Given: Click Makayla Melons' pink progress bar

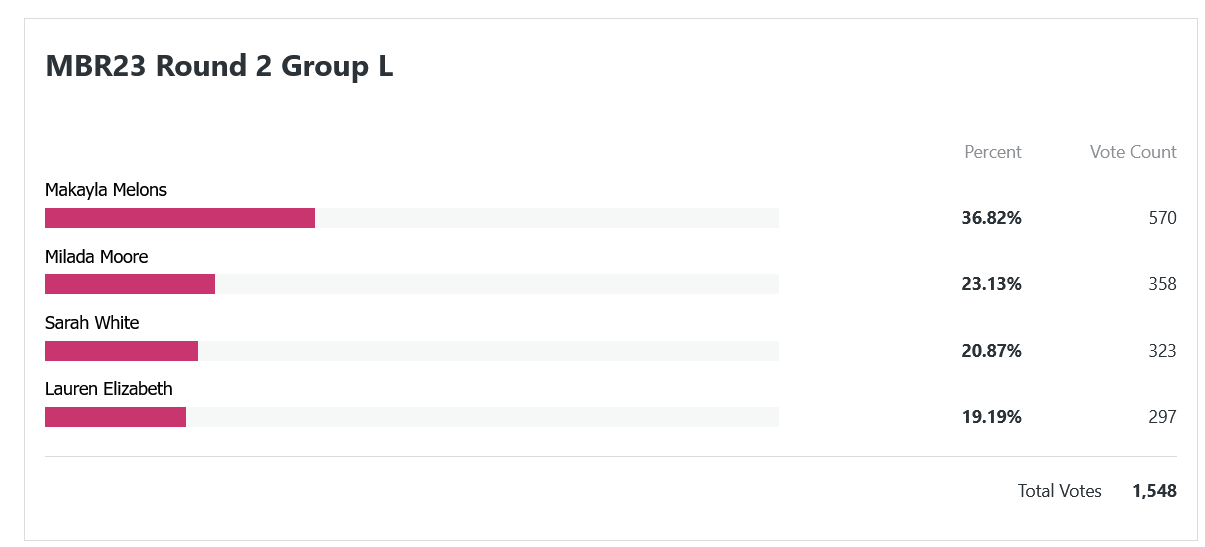Looking at the screenshot, I should [x=180, y=218].
